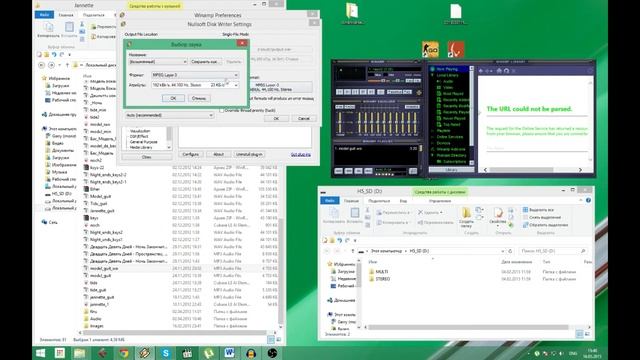The height and width of the screenshot is (360, 640).
Task: Open Winamp from the taskbar
Action: (145, 353)
